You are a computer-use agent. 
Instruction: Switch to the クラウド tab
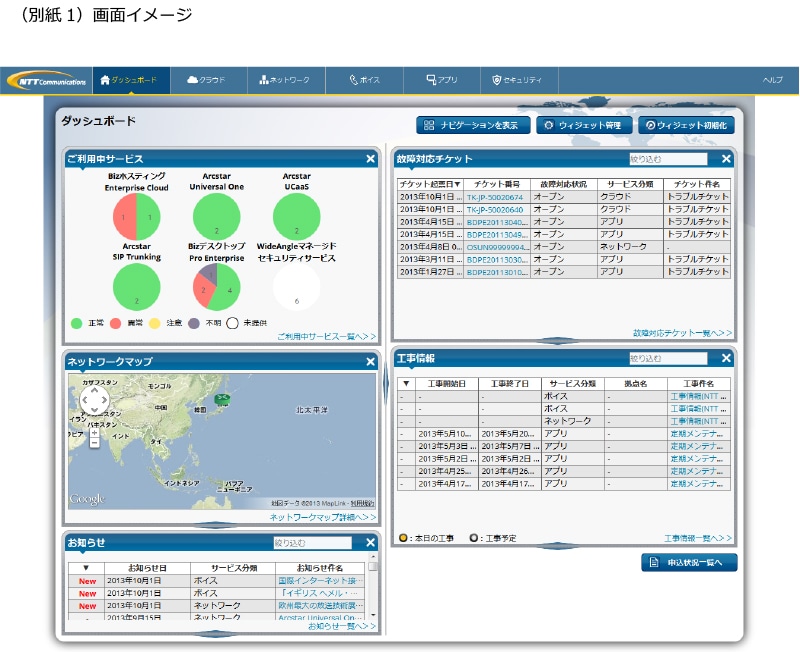pos(208,80)
